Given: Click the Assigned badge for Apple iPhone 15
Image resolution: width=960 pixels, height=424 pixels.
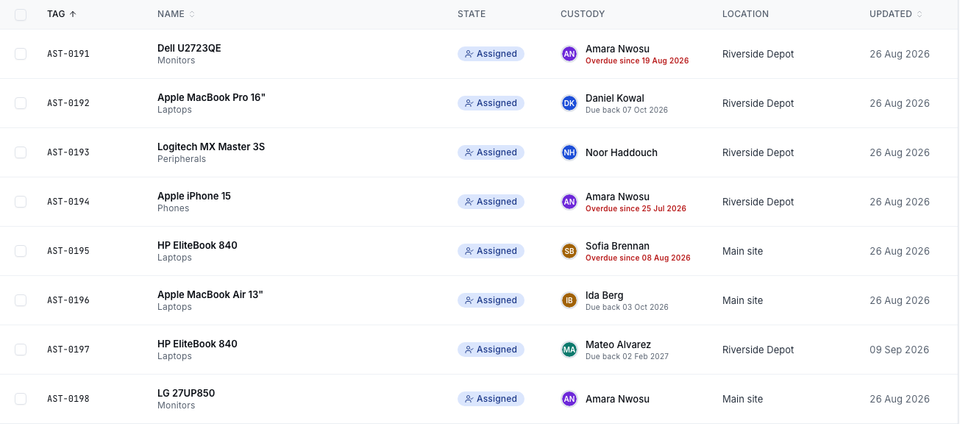Looking at the screenshot, I should [491, 201].
